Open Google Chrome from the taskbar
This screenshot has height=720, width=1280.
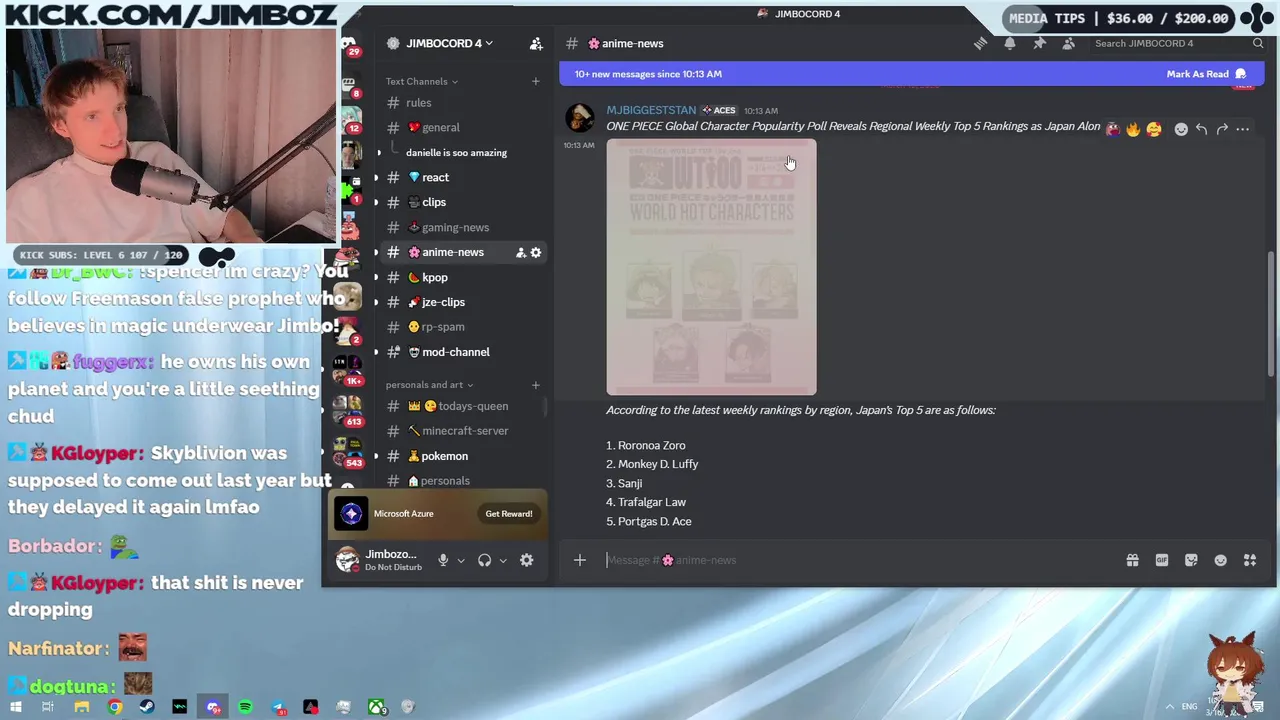pyautogui.click(x=115, y=707)
